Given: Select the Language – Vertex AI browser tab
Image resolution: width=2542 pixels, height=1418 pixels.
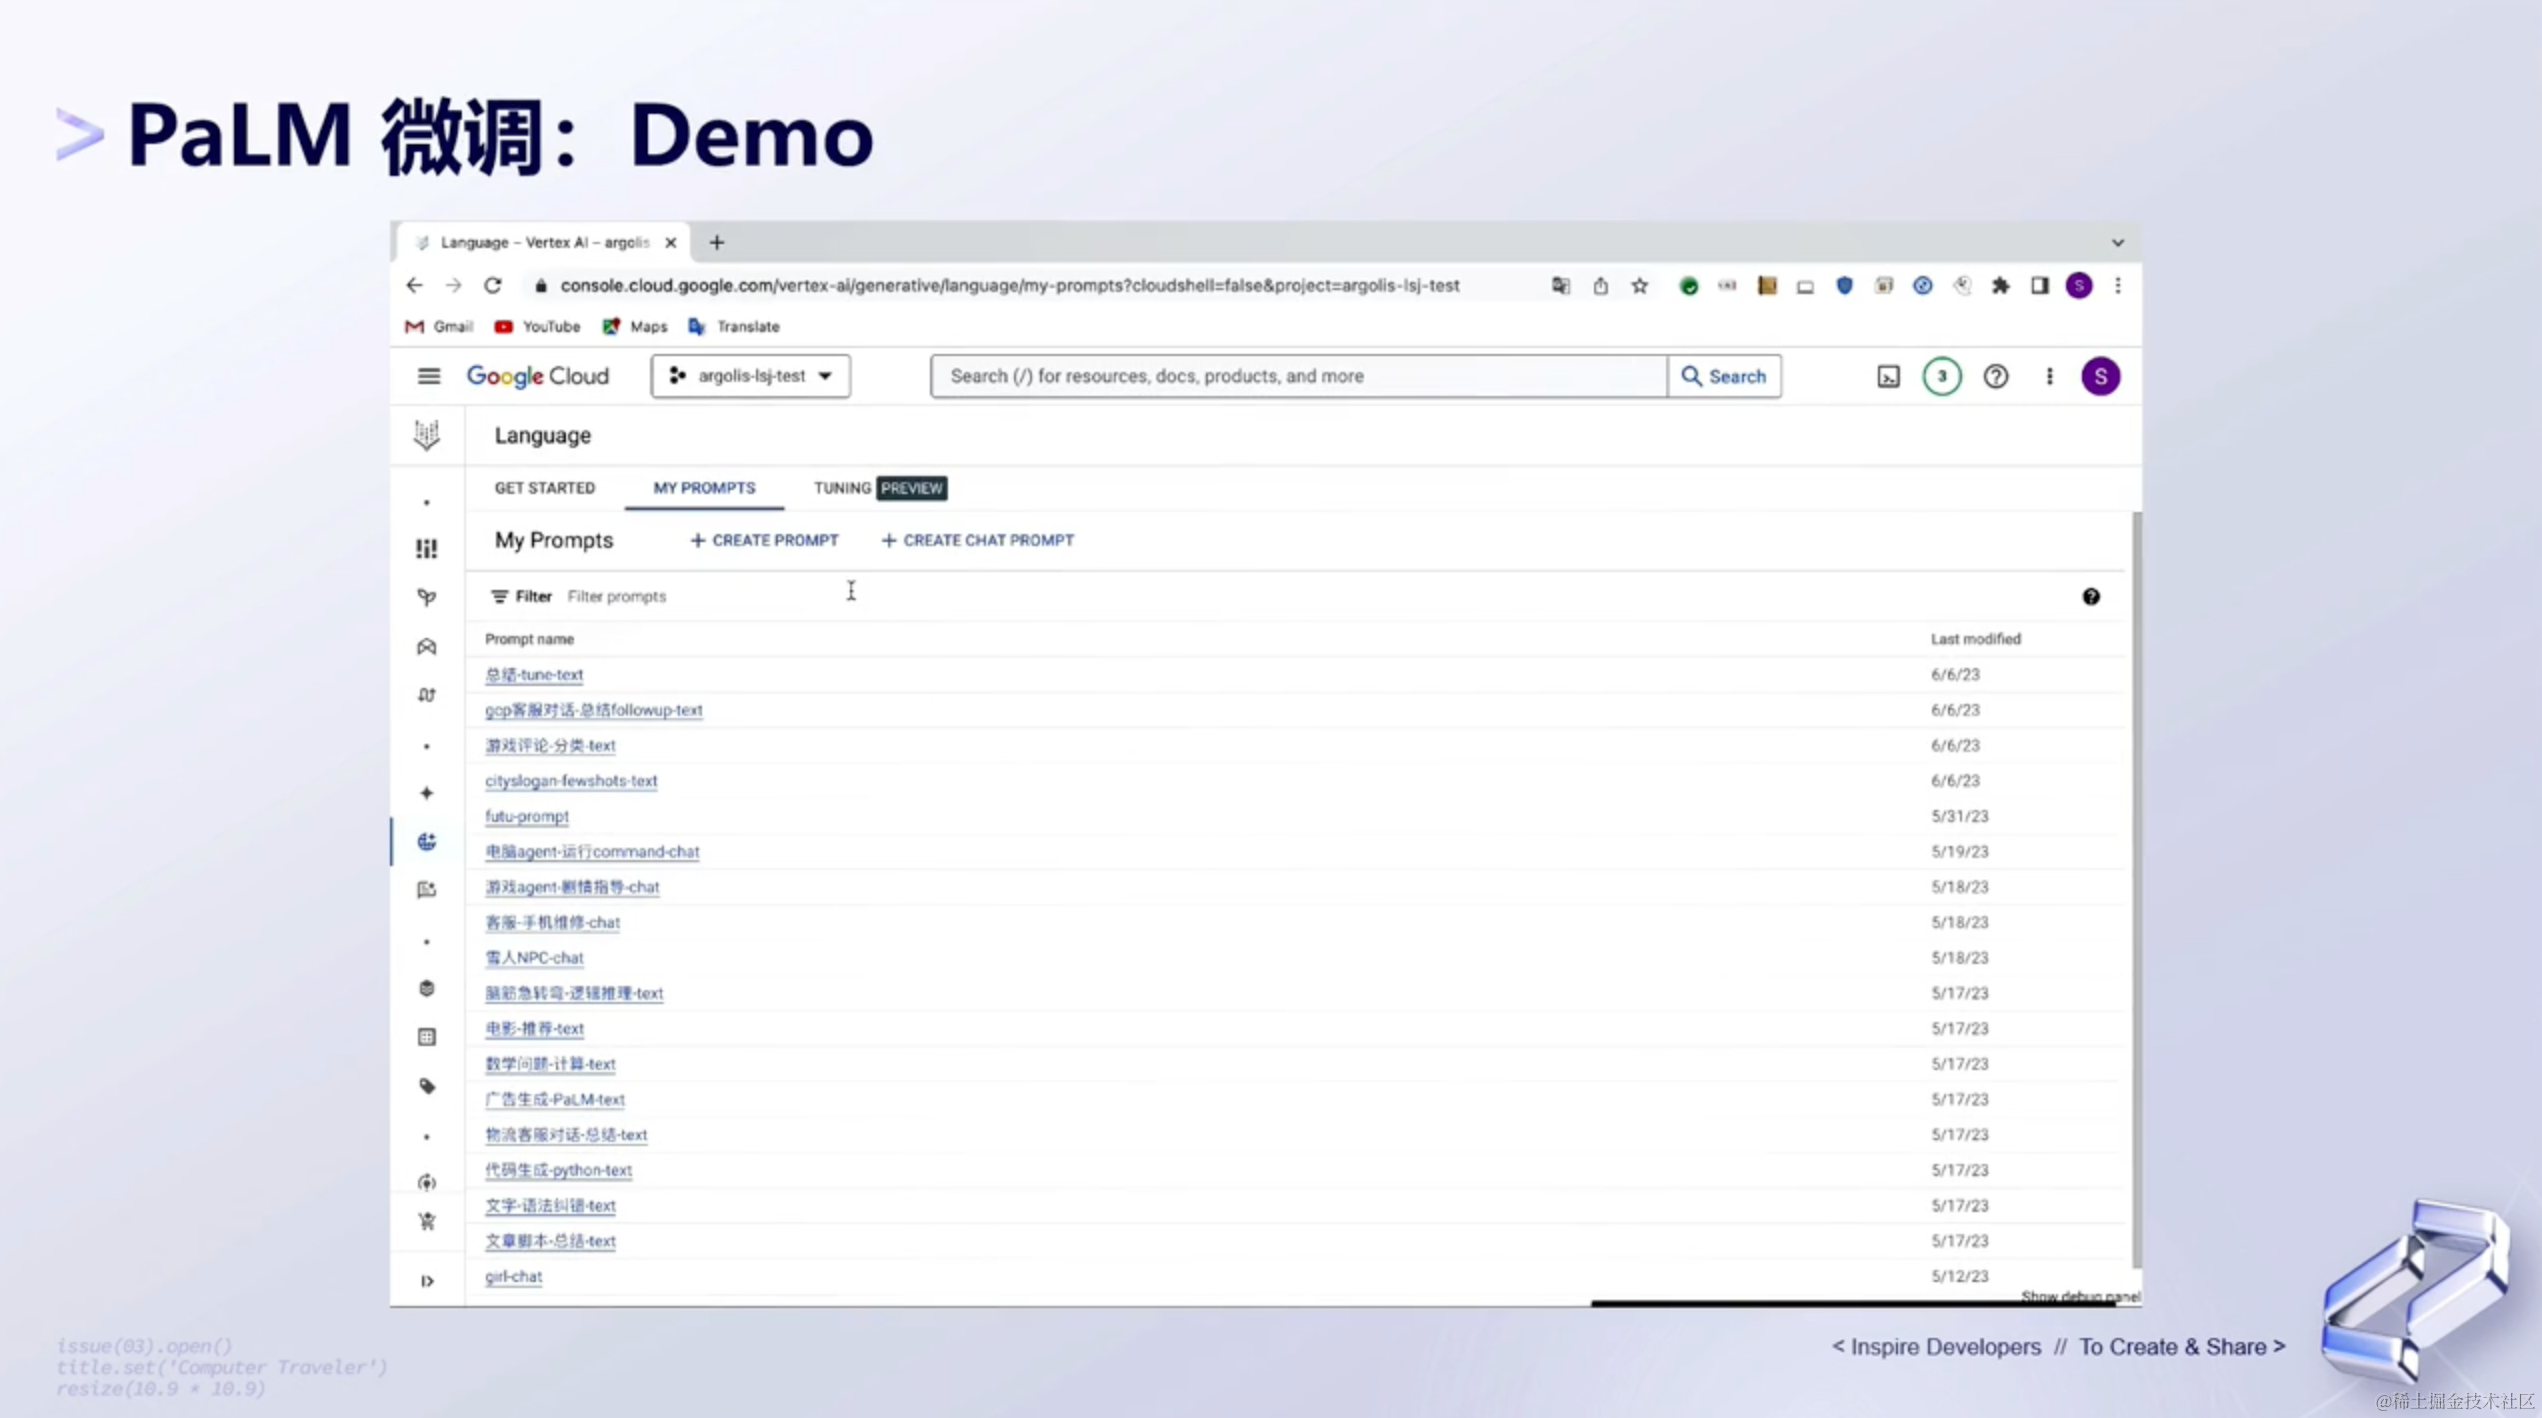Looking at the screenshot, I should 543,243.
